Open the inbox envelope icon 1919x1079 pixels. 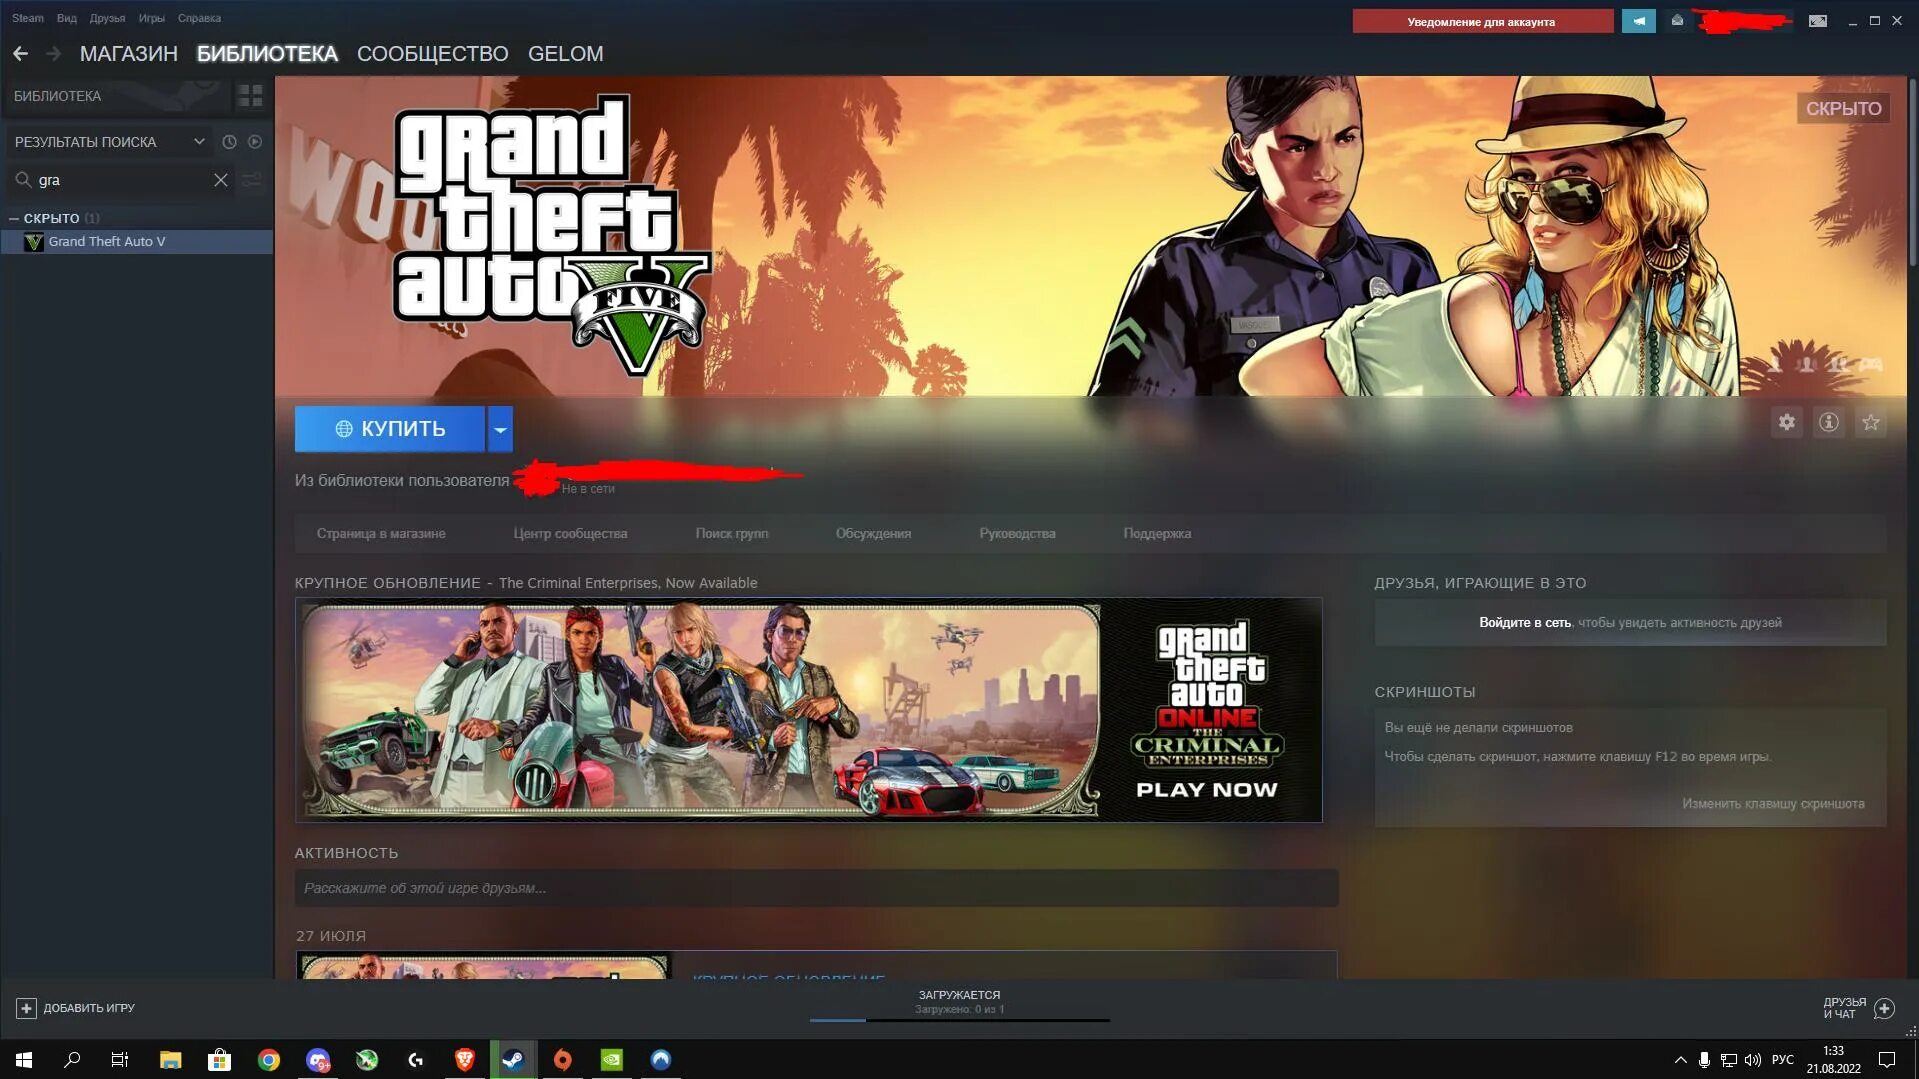point(1677,21)
